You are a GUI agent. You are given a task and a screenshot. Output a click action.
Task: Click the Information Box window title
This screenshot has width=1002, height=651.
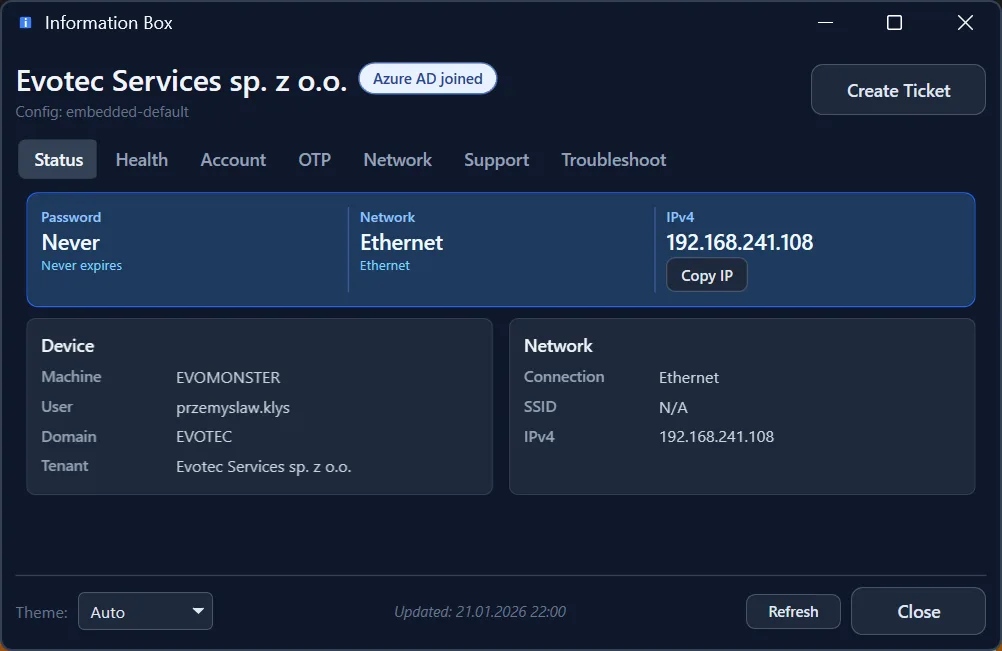click(x=109, y=23)
